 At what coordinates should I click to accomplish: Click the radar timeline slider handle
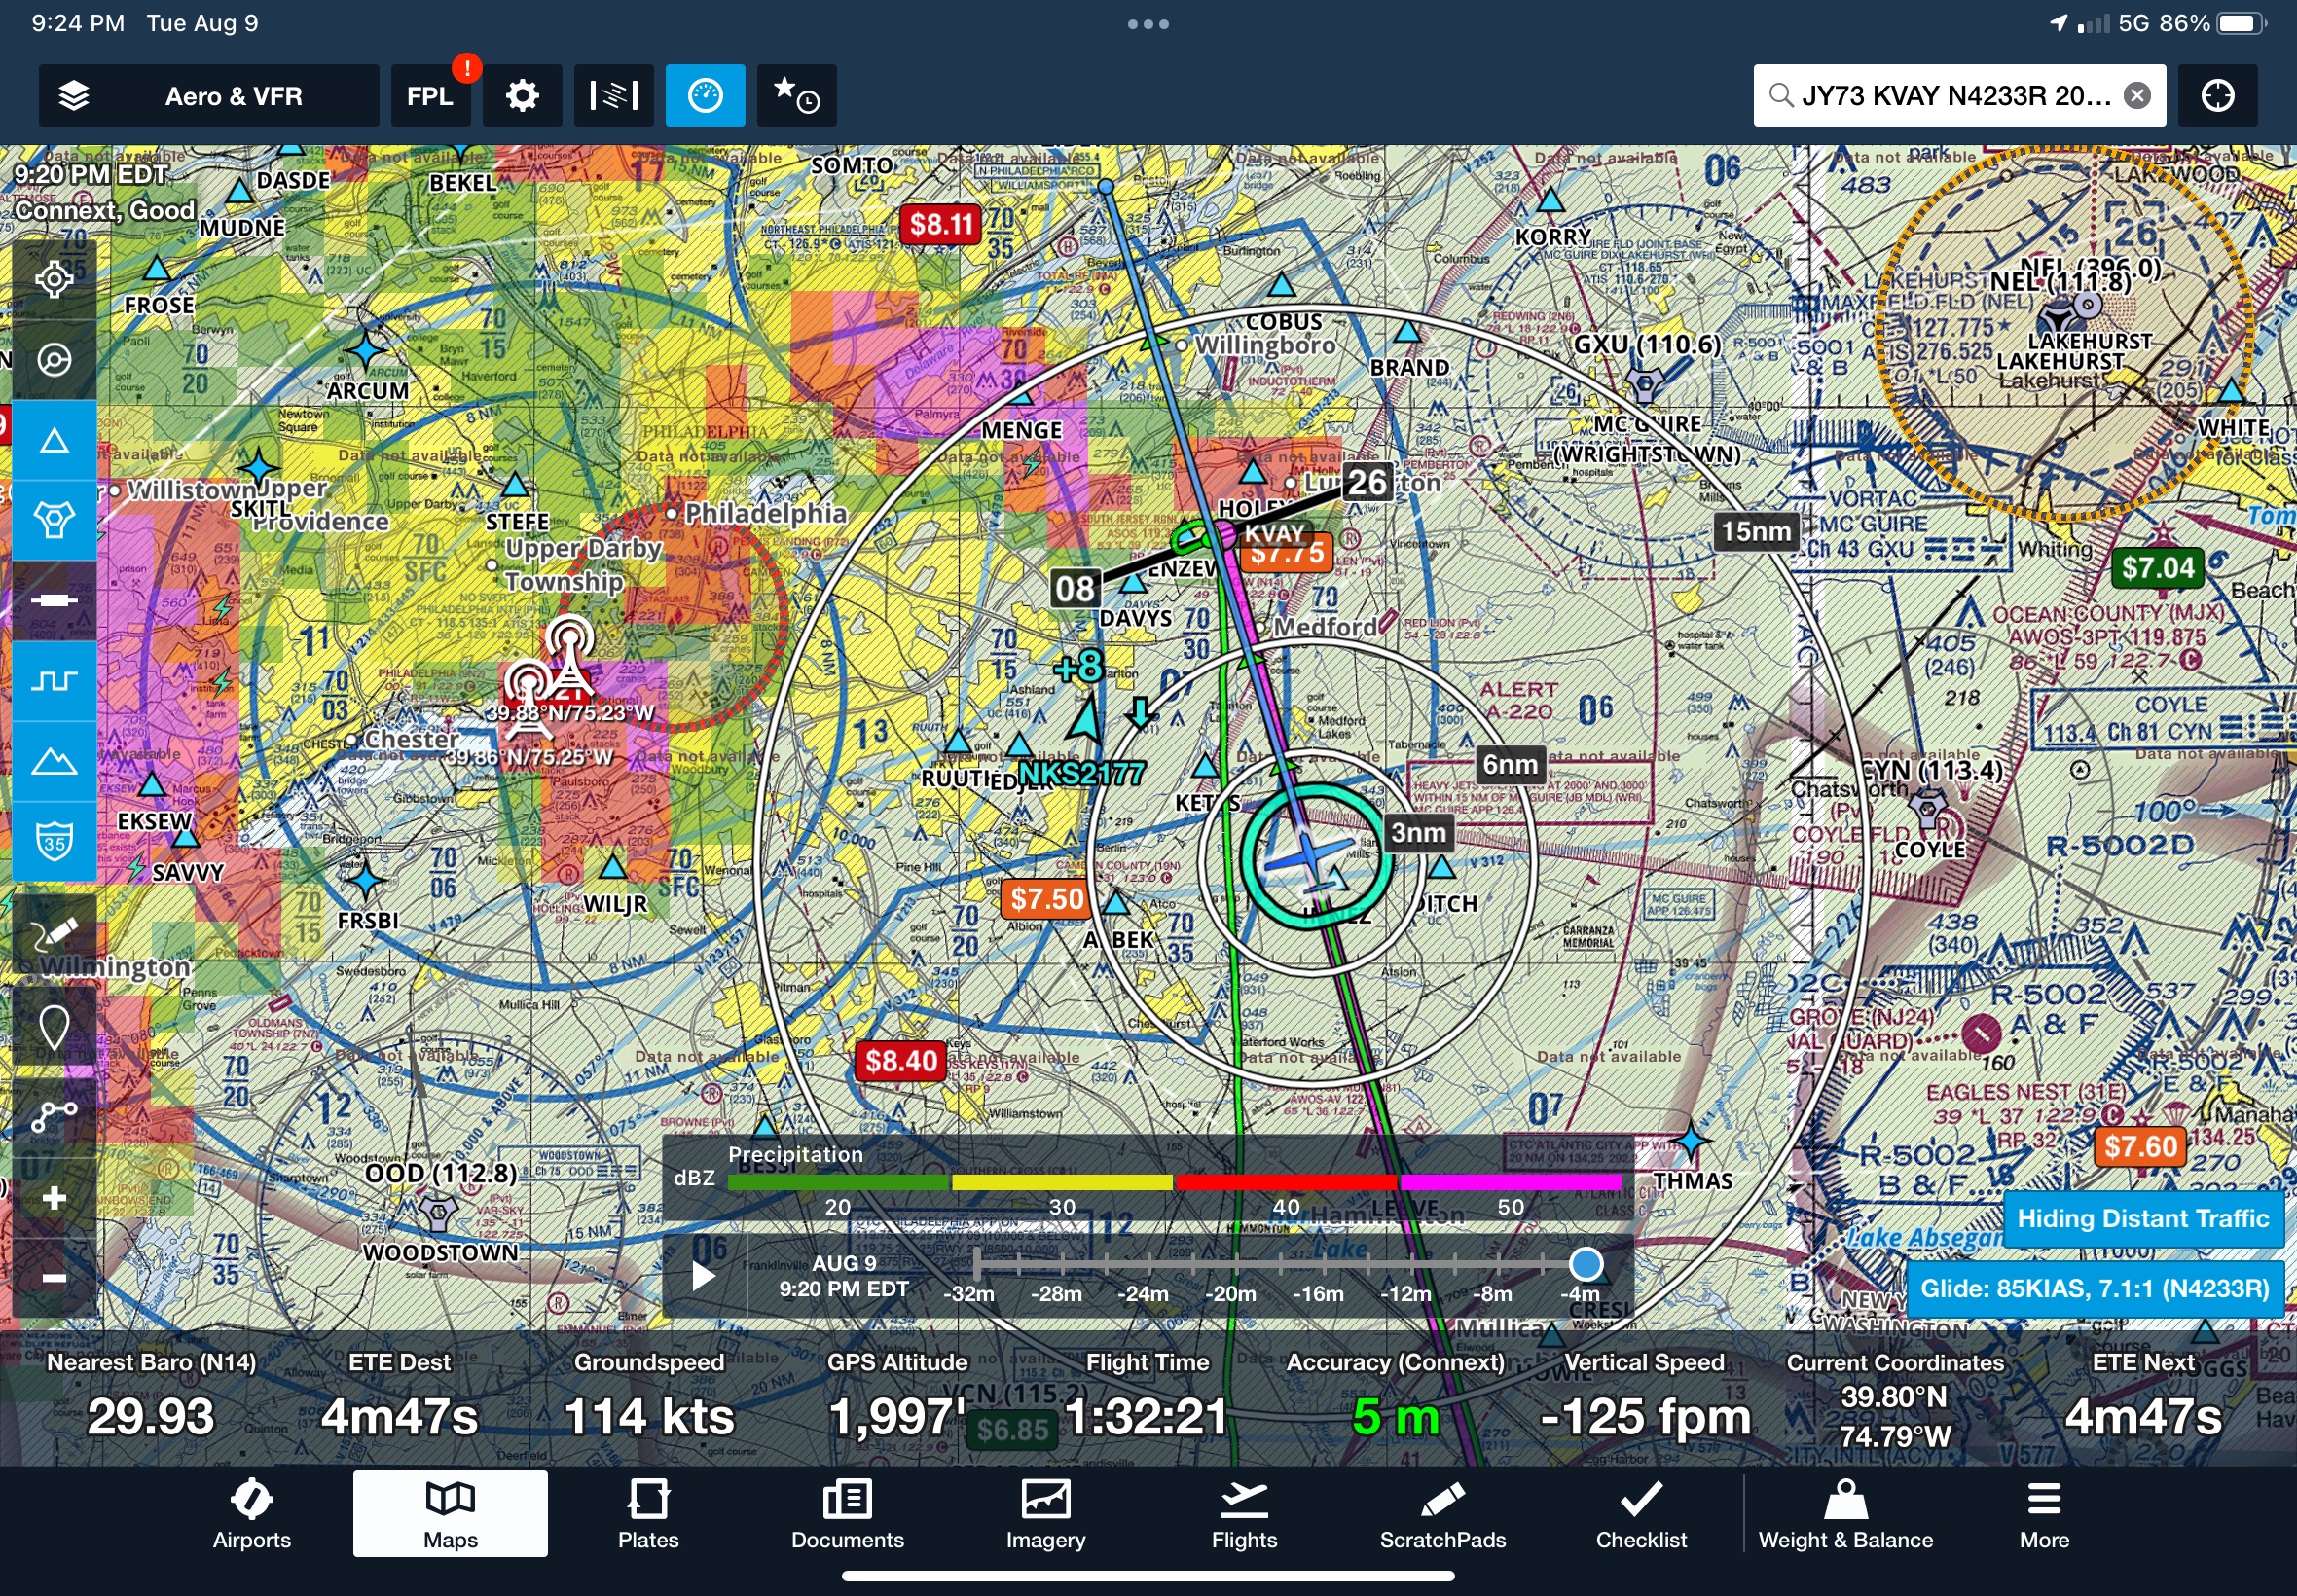[x=1586, y=1264]
